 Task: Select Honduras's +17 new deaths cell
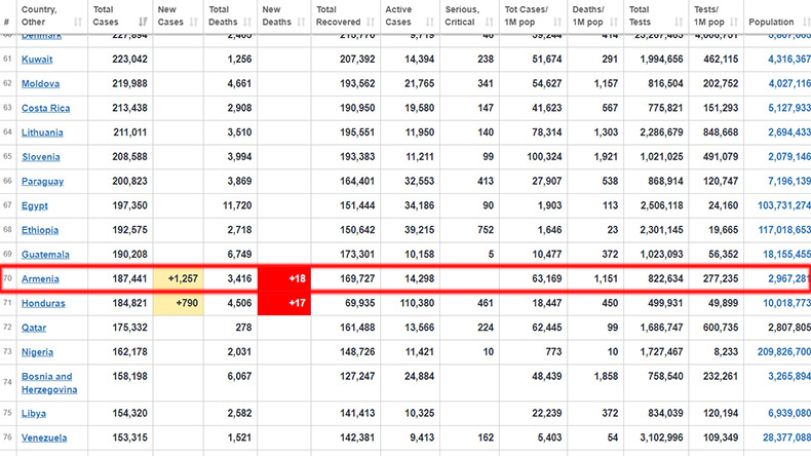click(x=284, y=303)
